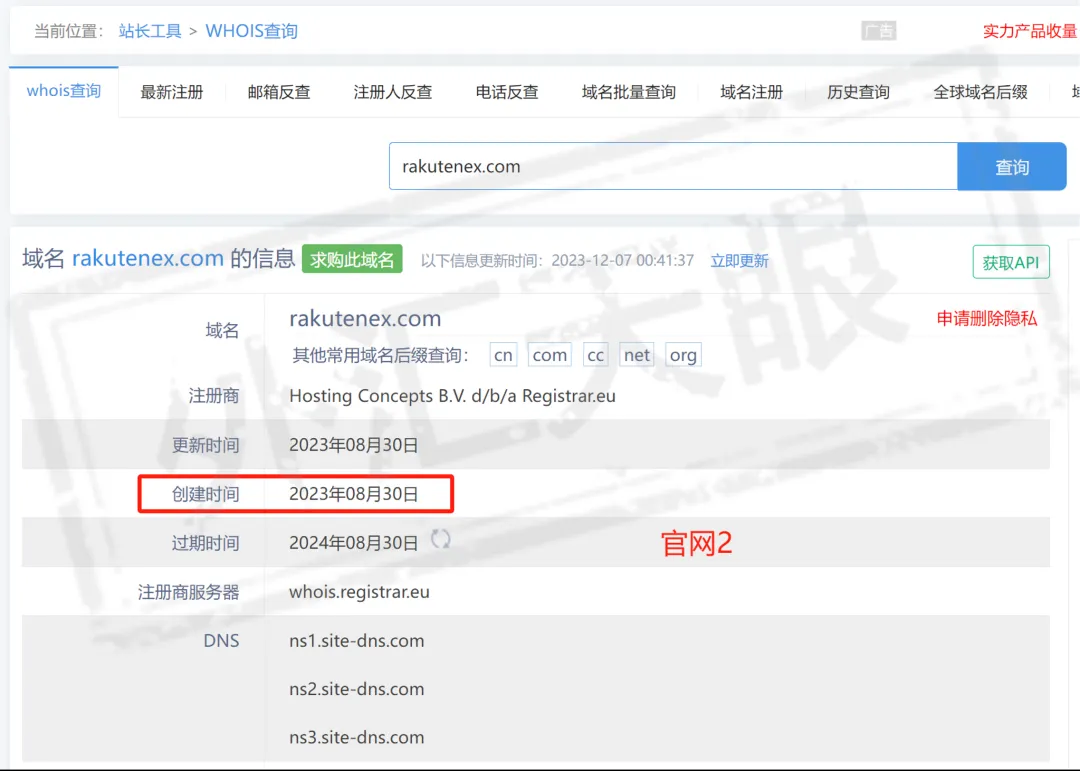This screenshot has height=771, width=1080.
Task: Click the domain name rakutenex.com in the 域名 row
Action: pyautogui.click(x=365, y=318)
